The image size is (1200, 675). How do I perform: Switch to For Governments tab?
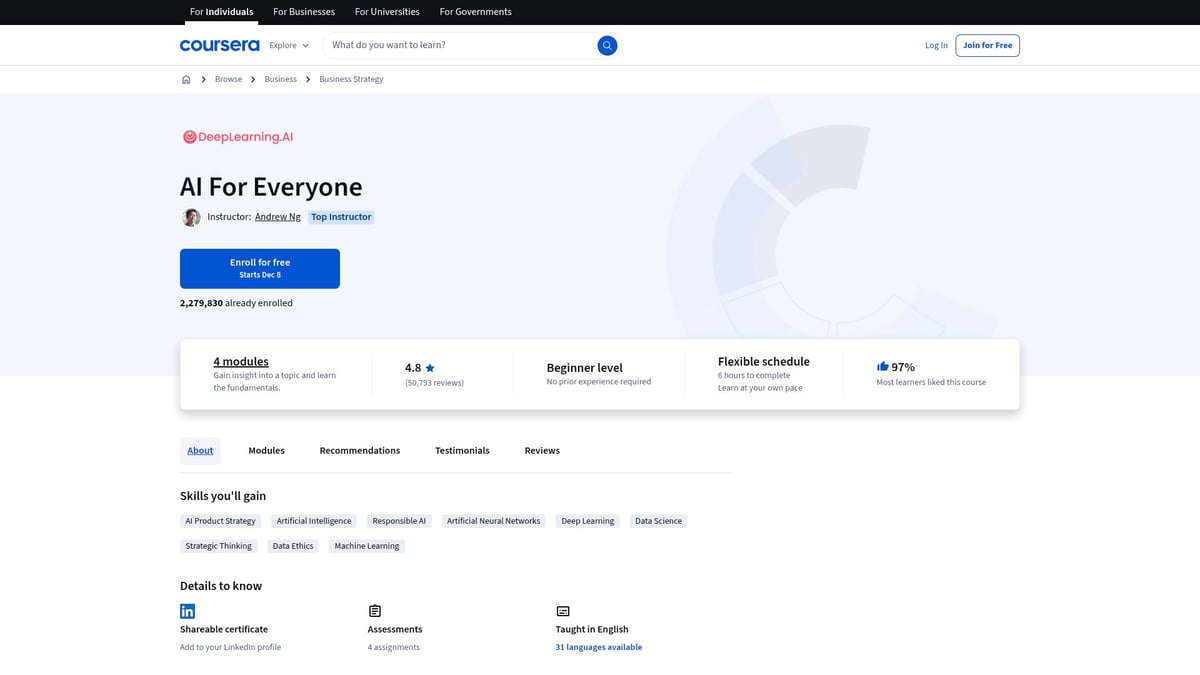point(475,12)
